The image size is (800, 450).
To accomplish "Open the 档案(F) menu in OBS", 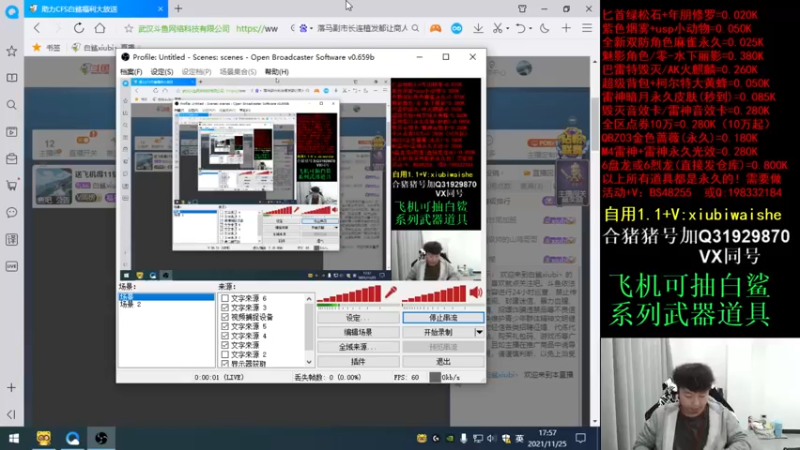I will tap(131, 72).
